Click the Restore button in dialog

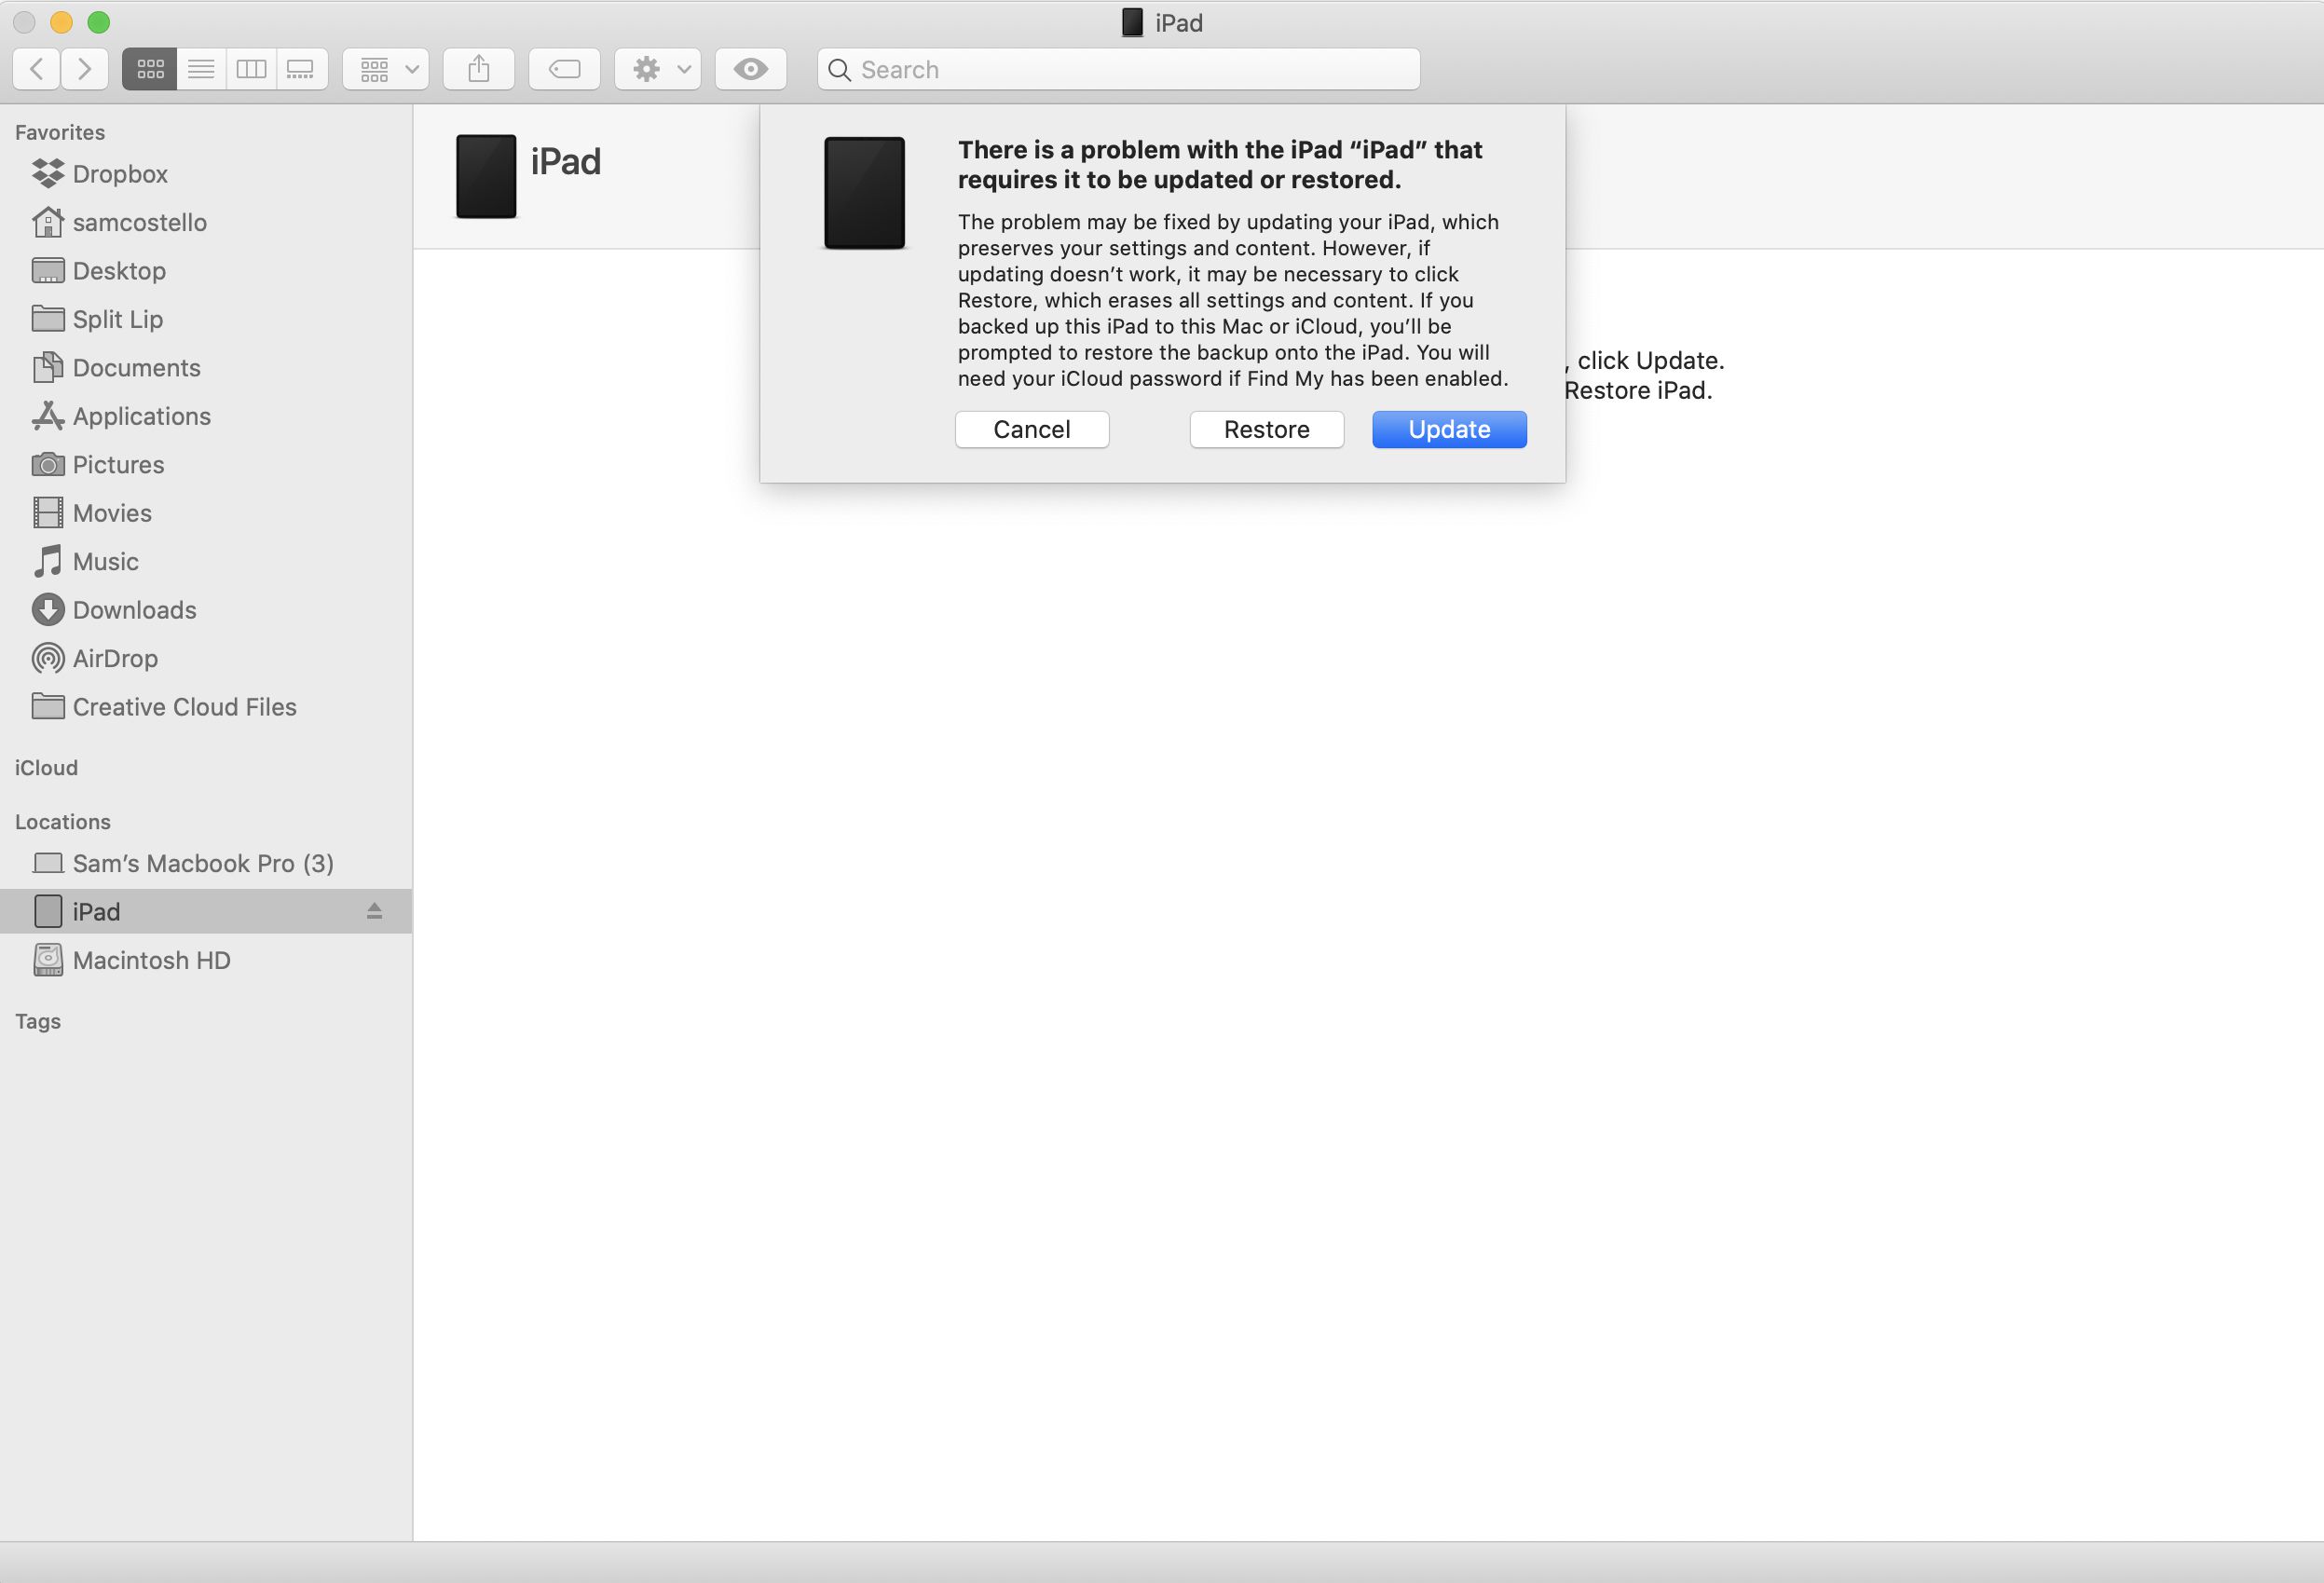click(1266, 429)
